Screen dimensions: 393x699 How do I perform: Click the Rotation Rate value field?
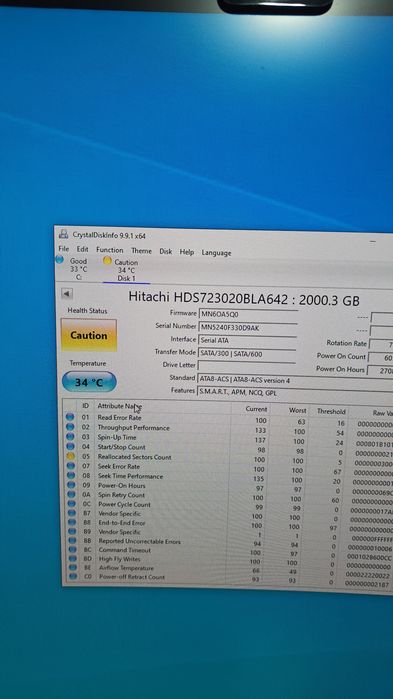point(381,345)
